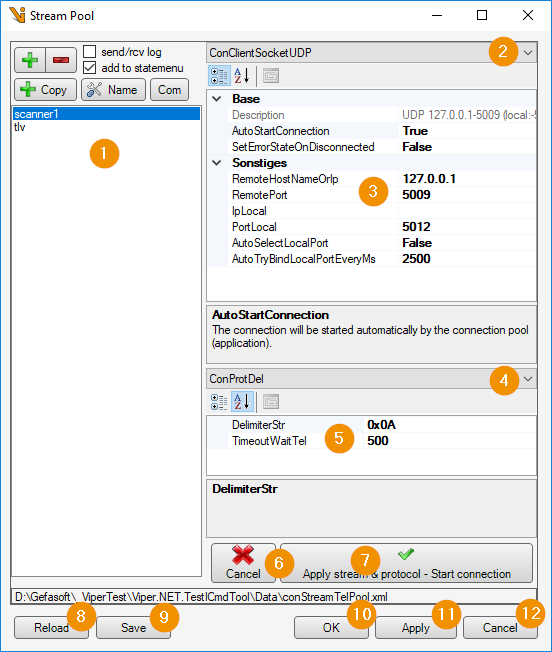Select scanner1 in stream list

(106, 114)
